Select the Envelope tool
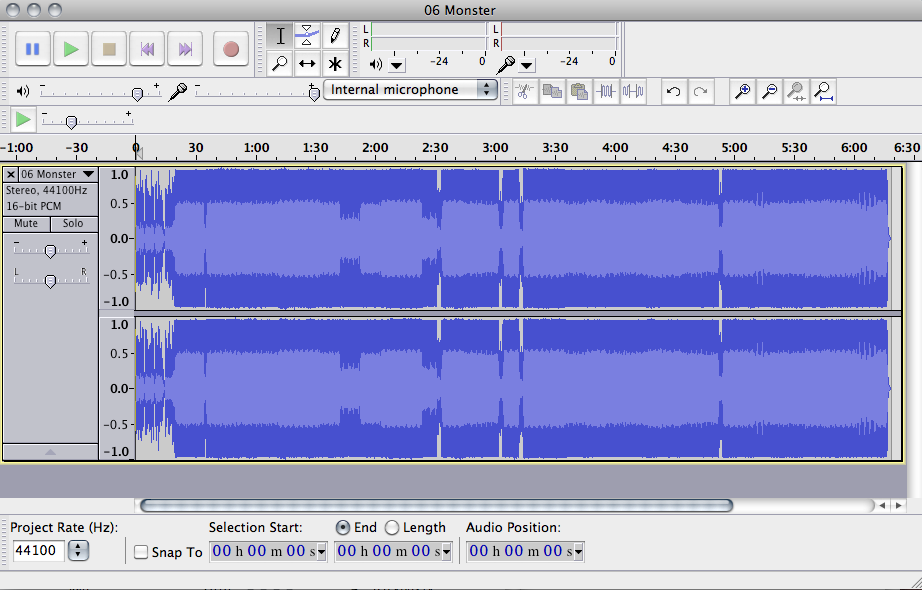The image size is (922, 590). point(307,36)
